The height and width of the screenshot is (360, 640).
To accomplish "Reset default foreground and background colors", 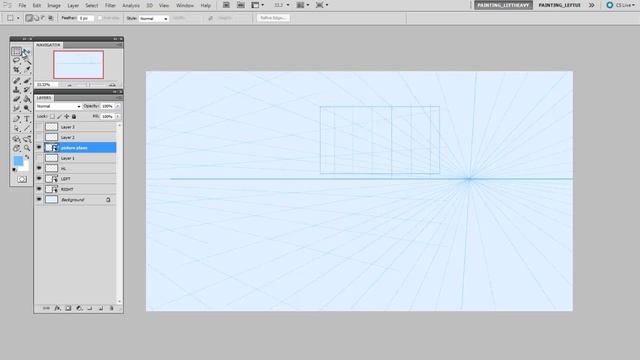I will coord(14,170).
